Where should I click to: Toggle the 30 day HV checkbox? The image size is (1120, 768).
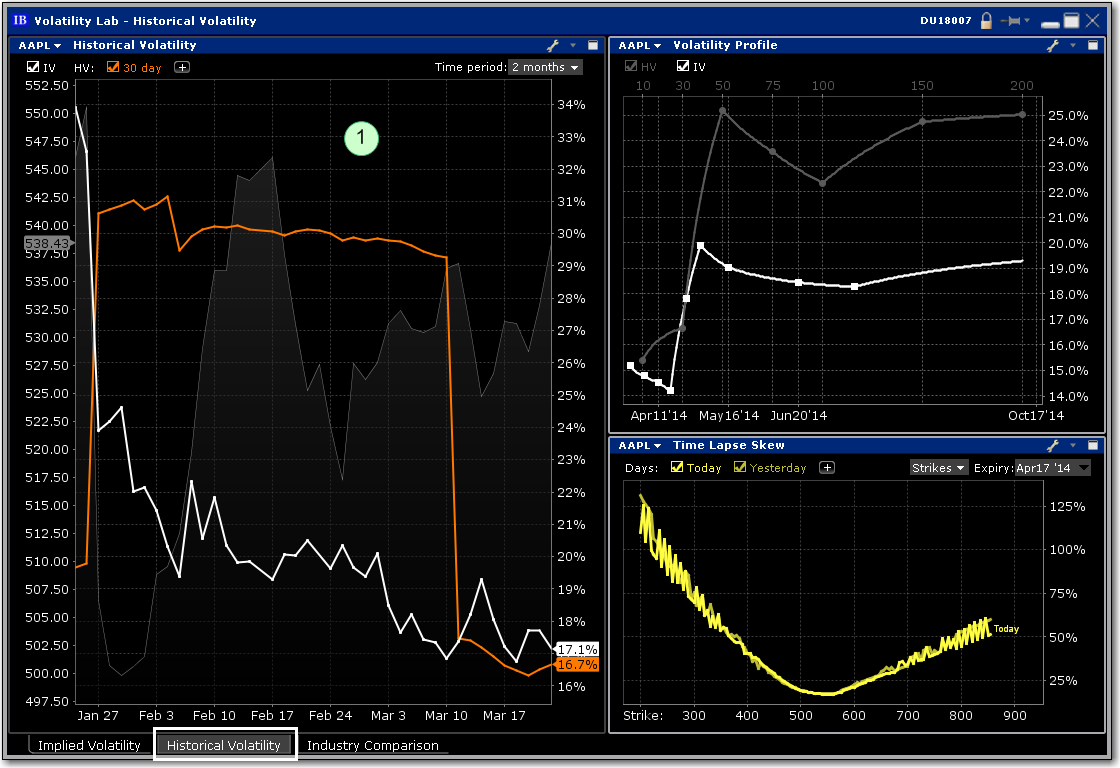pyautogui.click(x=113, y=67)
